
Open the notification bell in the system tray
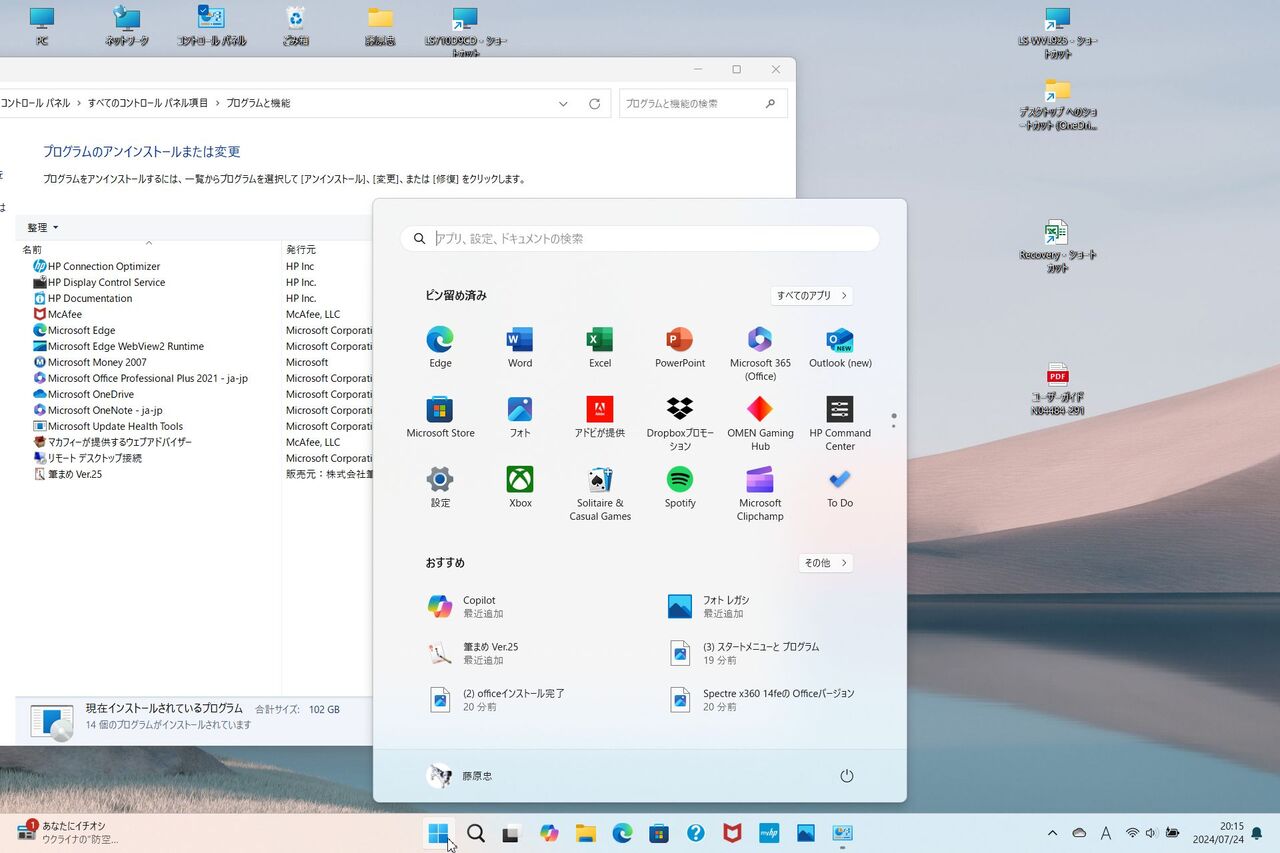(1257, 833)
